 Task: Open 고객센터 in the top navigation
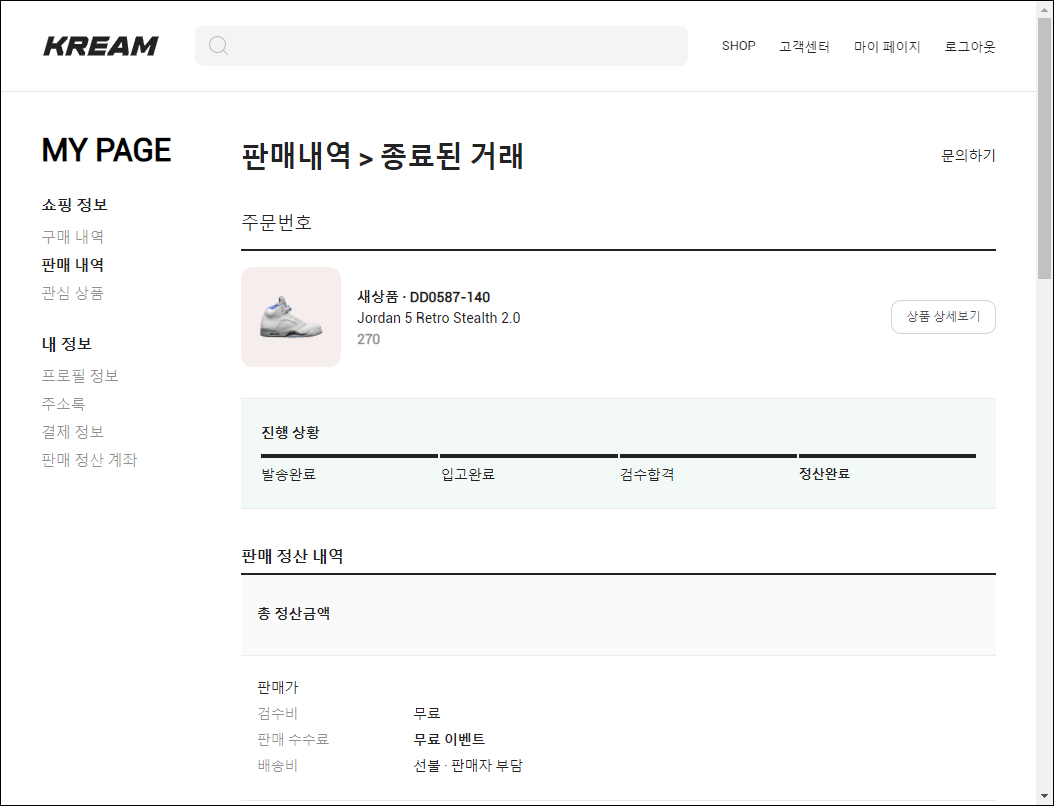pos(804,46)
